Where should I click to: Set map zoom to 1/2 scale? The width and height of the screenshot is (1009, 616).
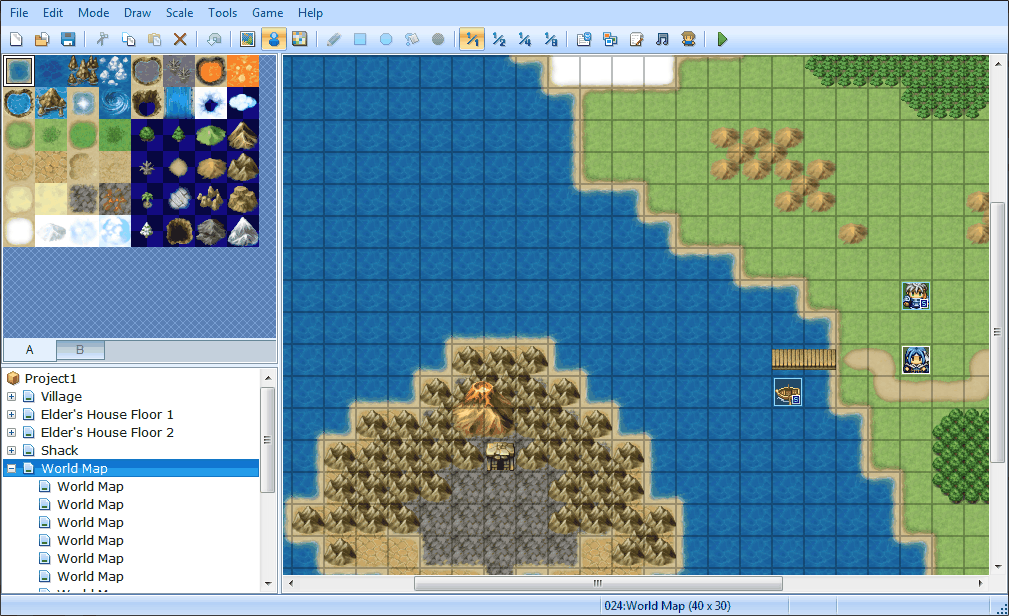click(x=499, y=39)
